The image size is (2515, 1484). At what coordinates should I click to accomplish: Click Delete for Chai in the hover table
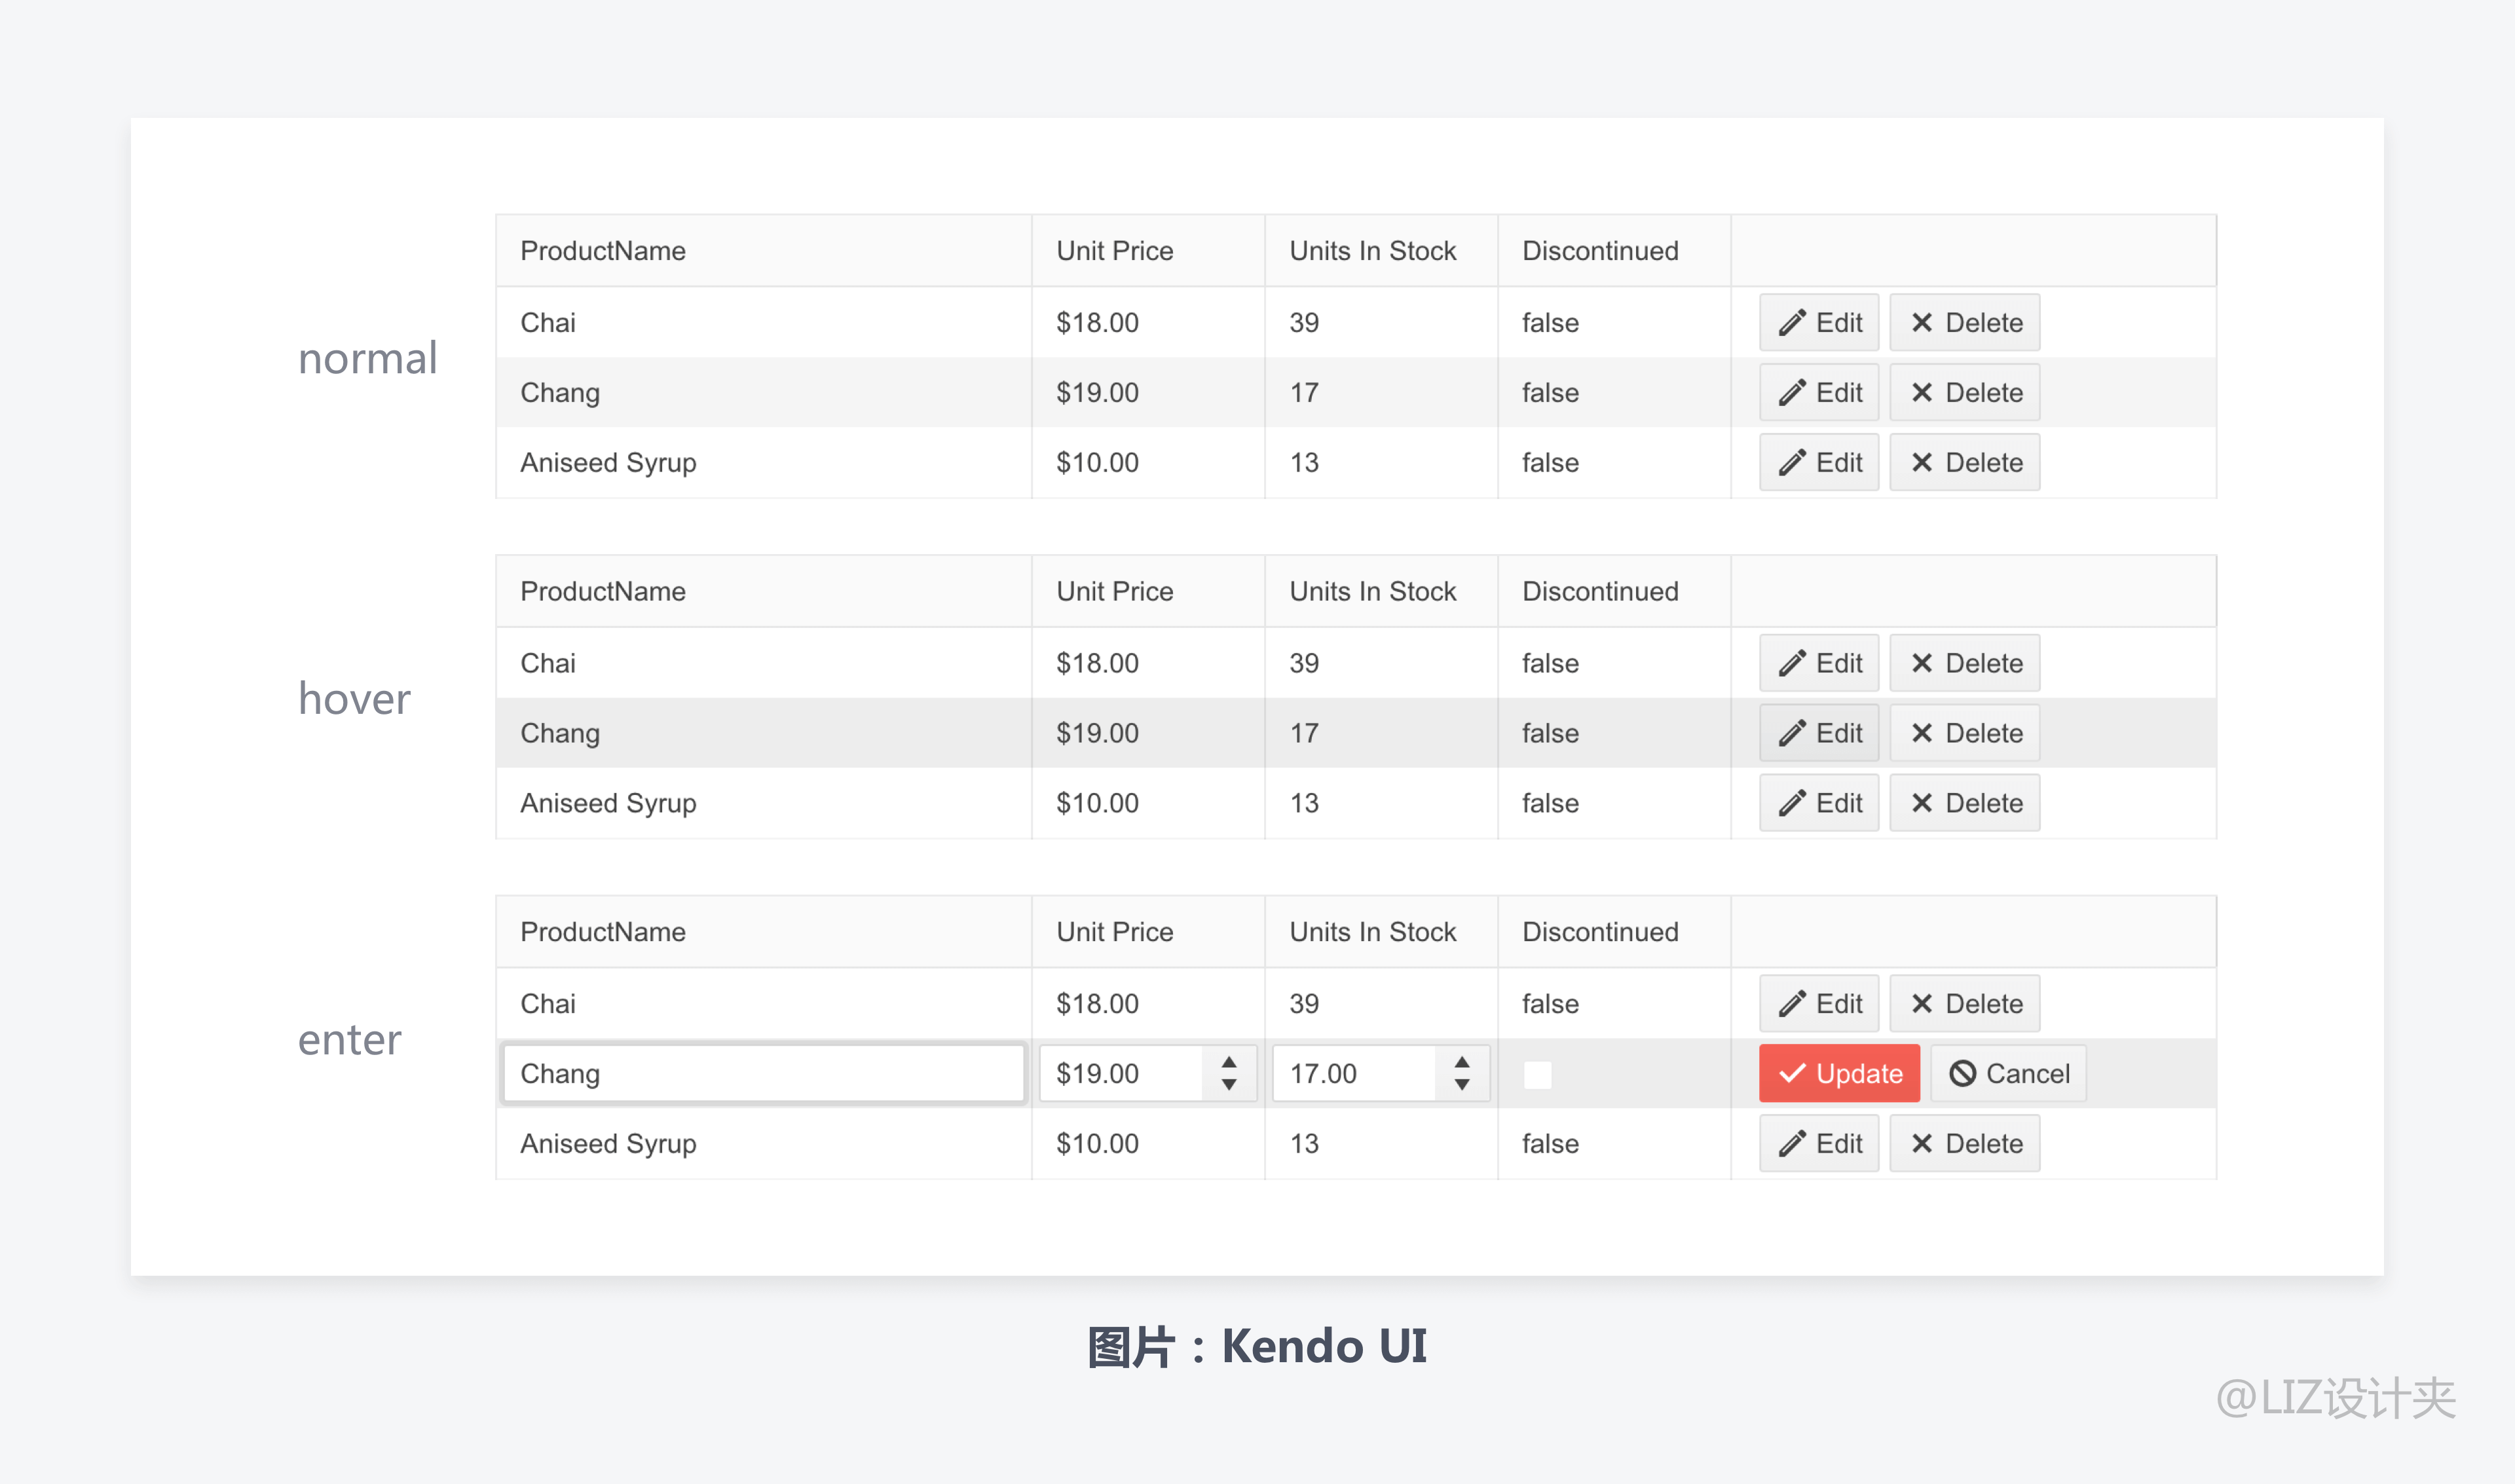click(x=1965, y=663)
